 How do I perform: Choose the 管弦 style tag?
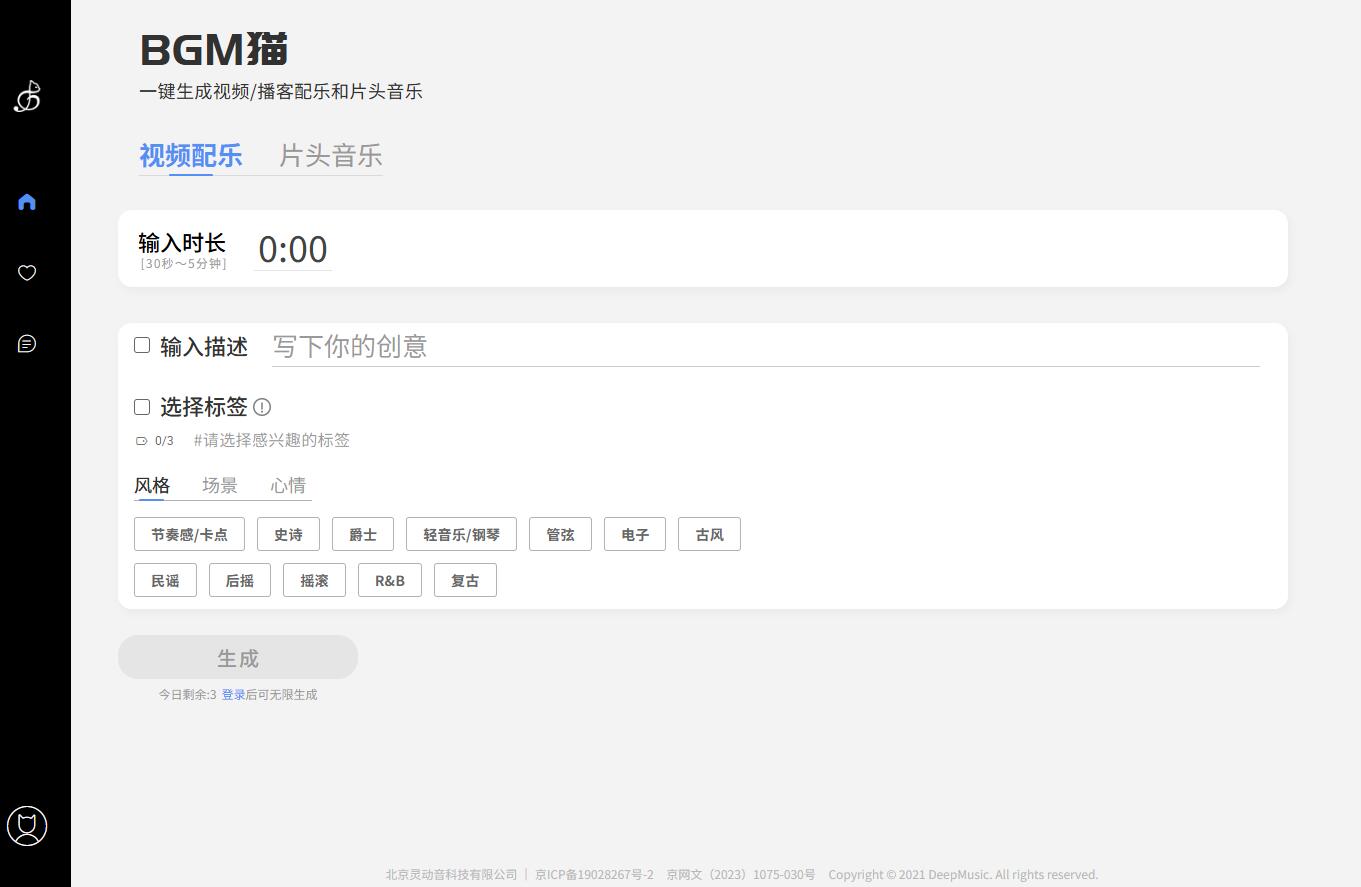point(560,534)
